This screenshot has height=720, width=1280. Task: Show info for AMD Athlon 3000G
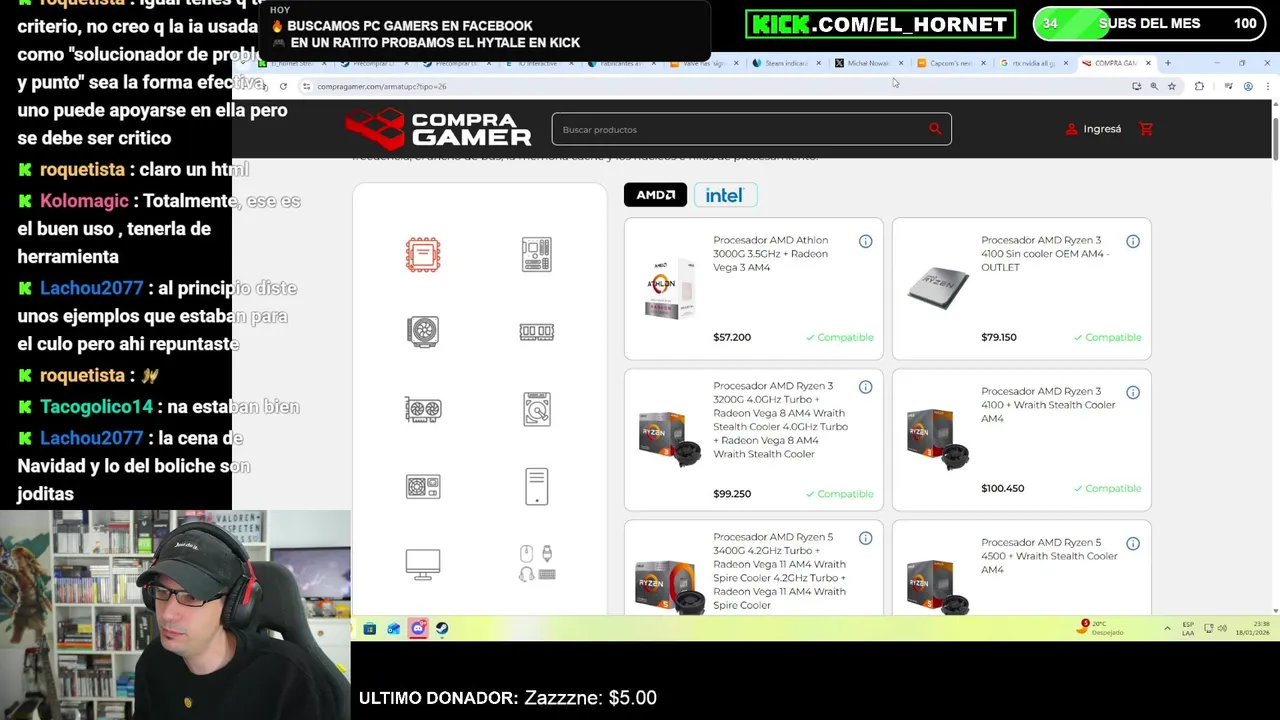pyautogui.click(x=865, y=241)
